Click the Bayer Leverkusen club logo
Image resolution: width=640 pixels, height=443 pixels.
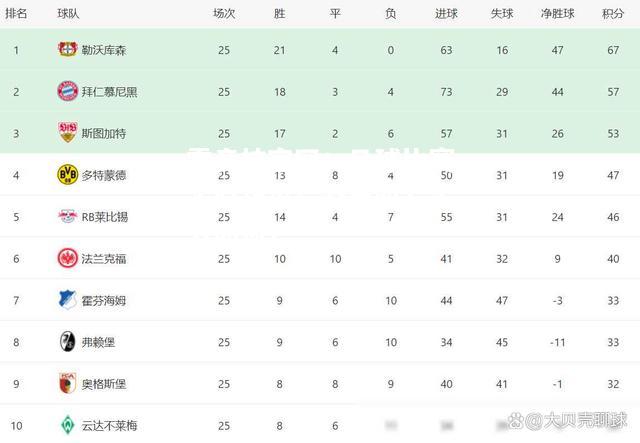click(x=67, y=49)
